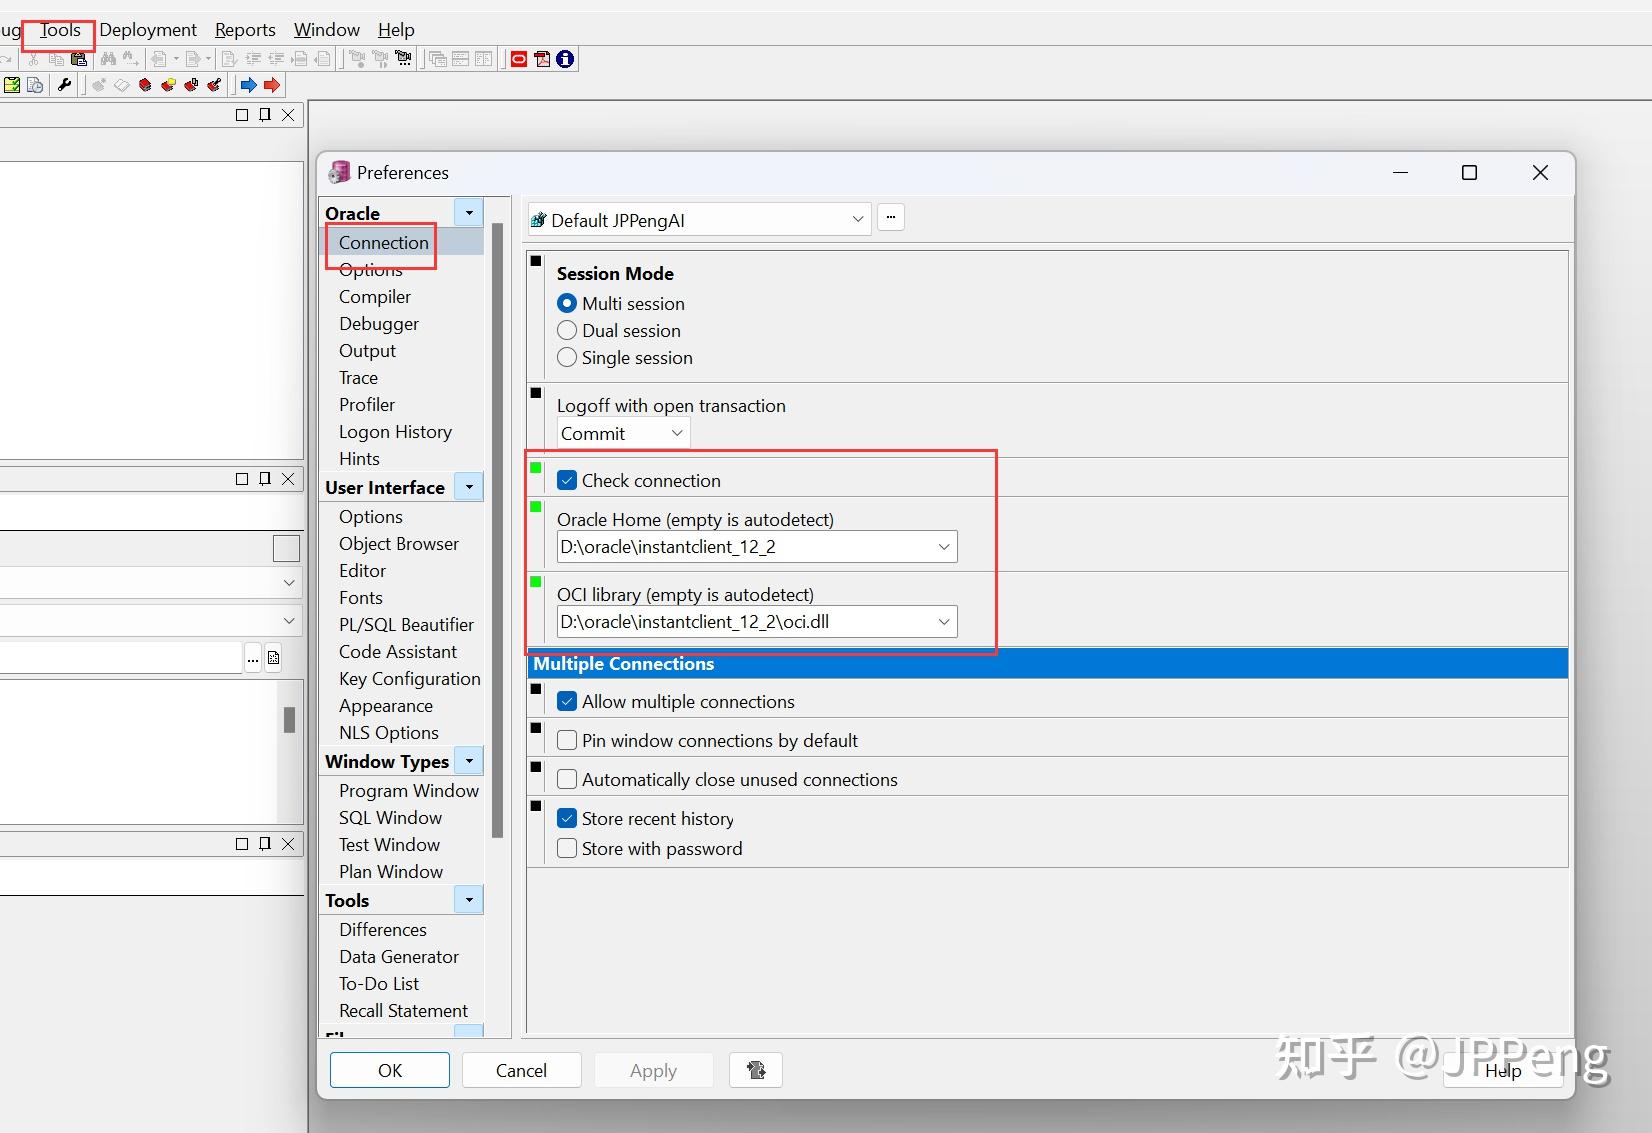Select the blue forward arrow icon
Image resolution: width=1652 pixels, height=1133 pixels.
(249, 85)
